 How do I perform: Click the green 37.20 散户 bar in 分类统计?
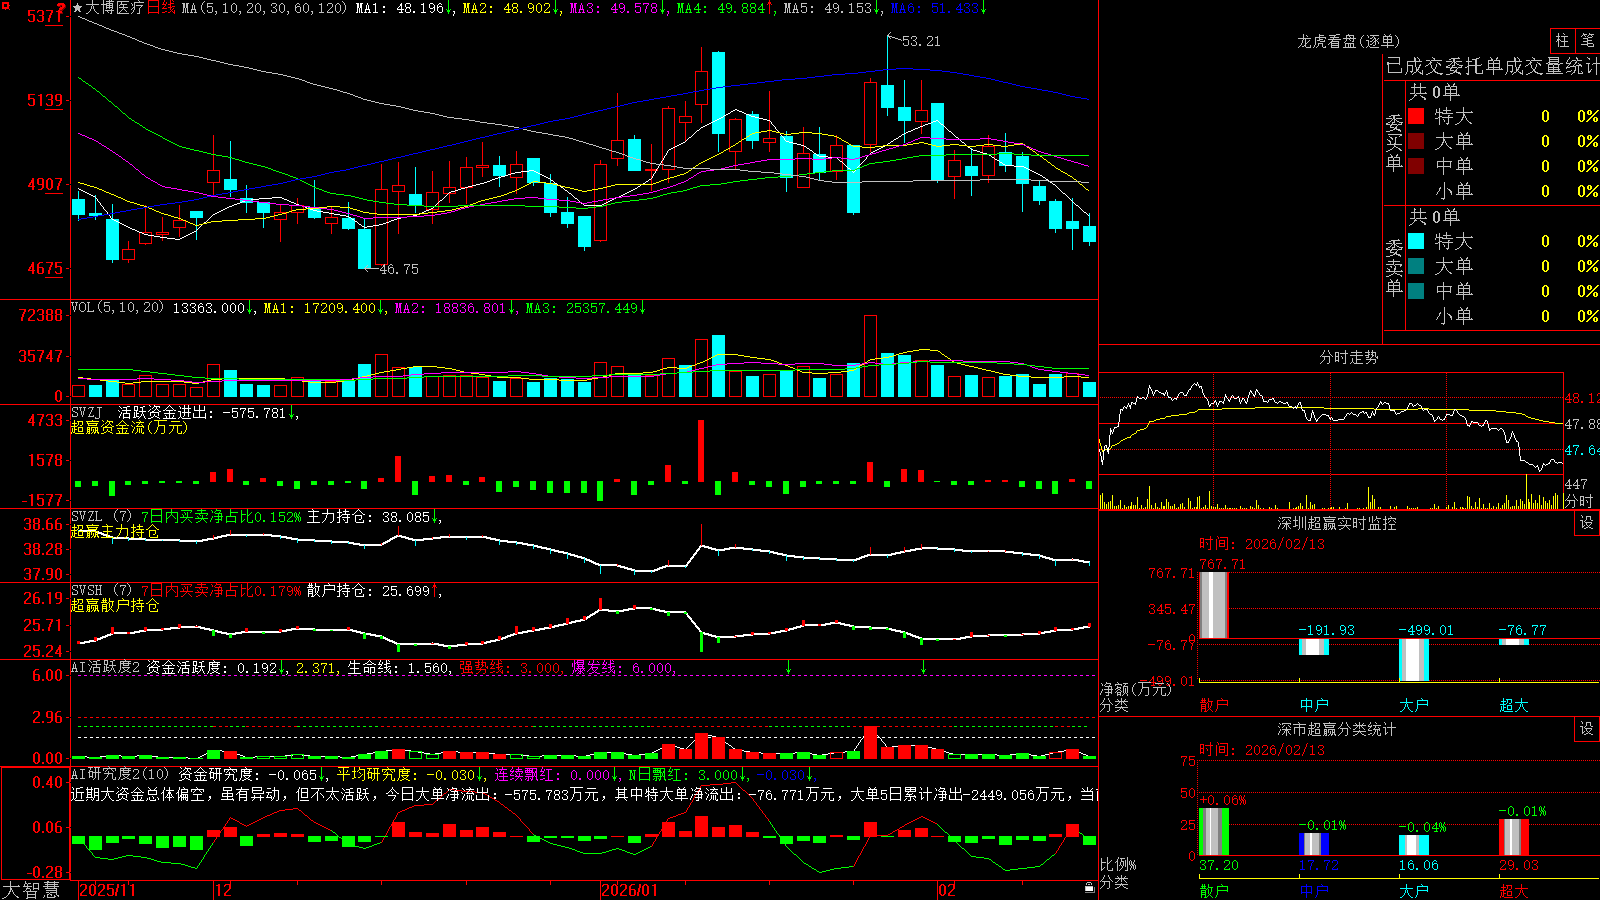coord(1214,832)
